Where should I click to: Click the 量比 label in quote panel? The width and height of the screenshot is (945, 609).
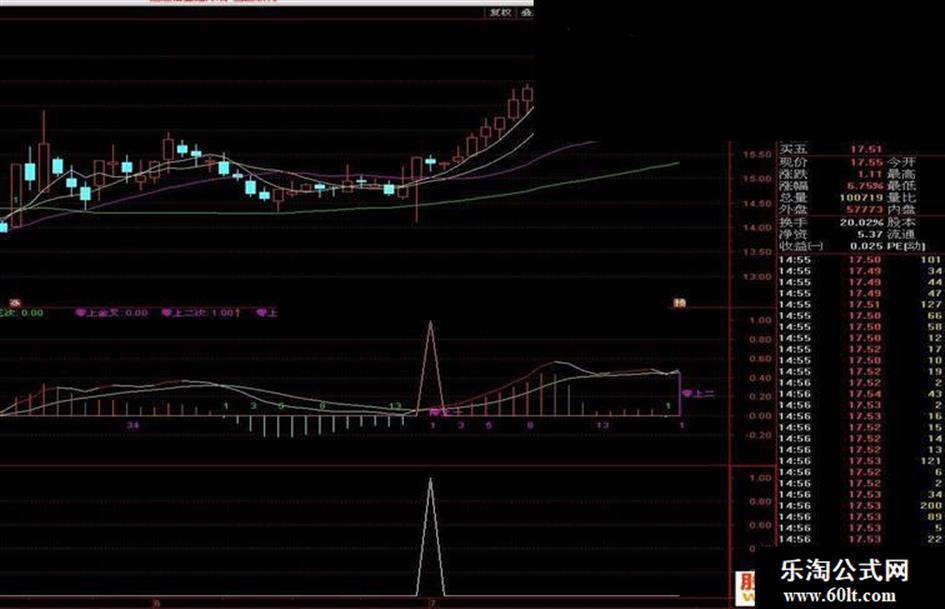coord(900,198)
